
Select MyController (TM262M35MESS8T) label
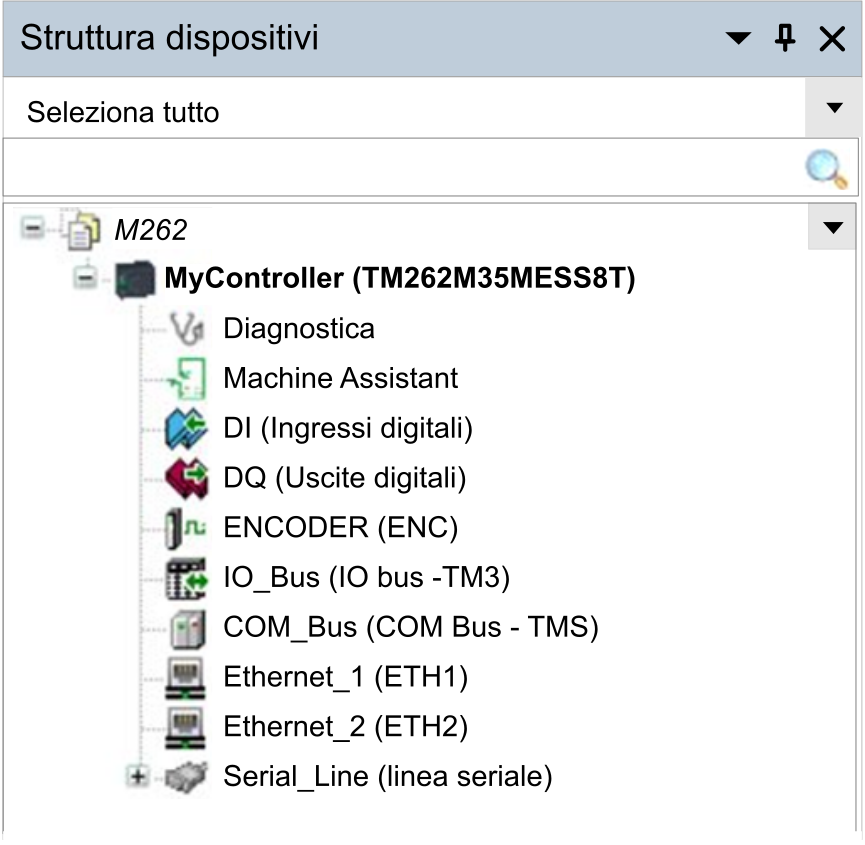(399, 279)
